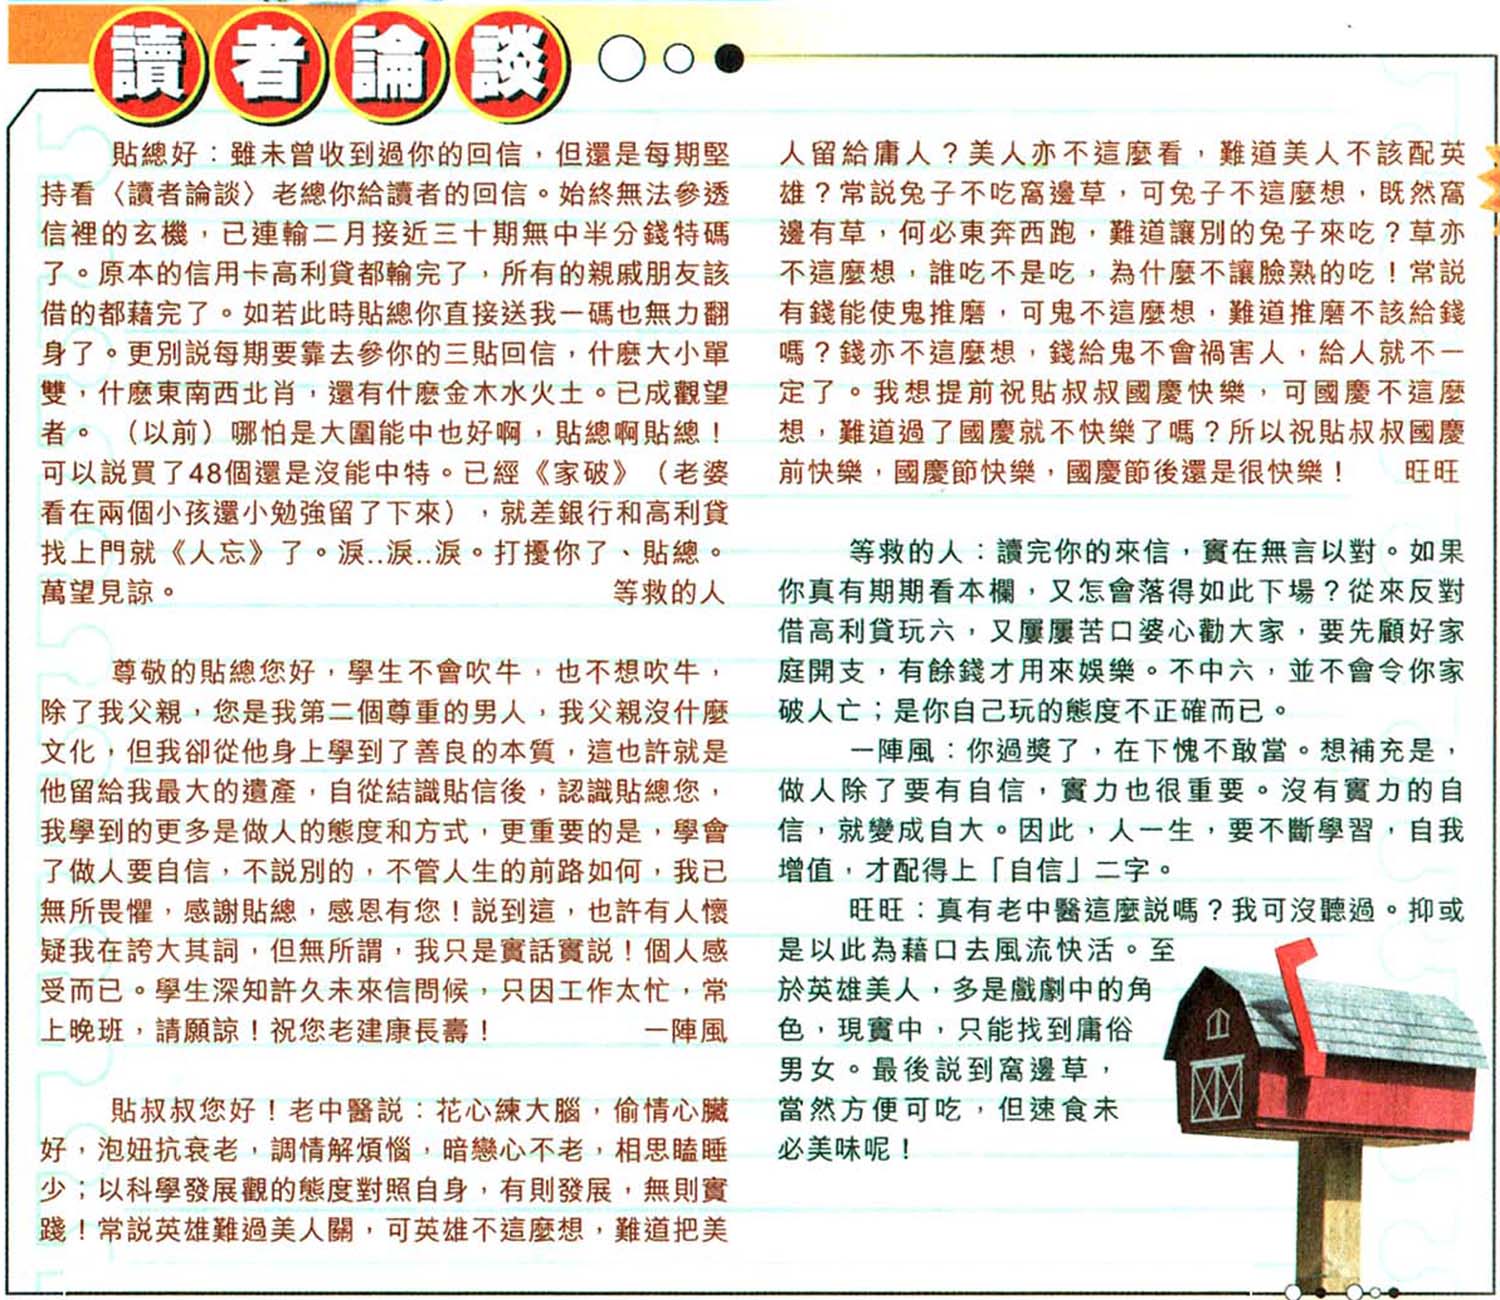1500x1300 pixels.
Task: Click the greeting '貼總好' opening the first letter
Action: coord(155,154)
